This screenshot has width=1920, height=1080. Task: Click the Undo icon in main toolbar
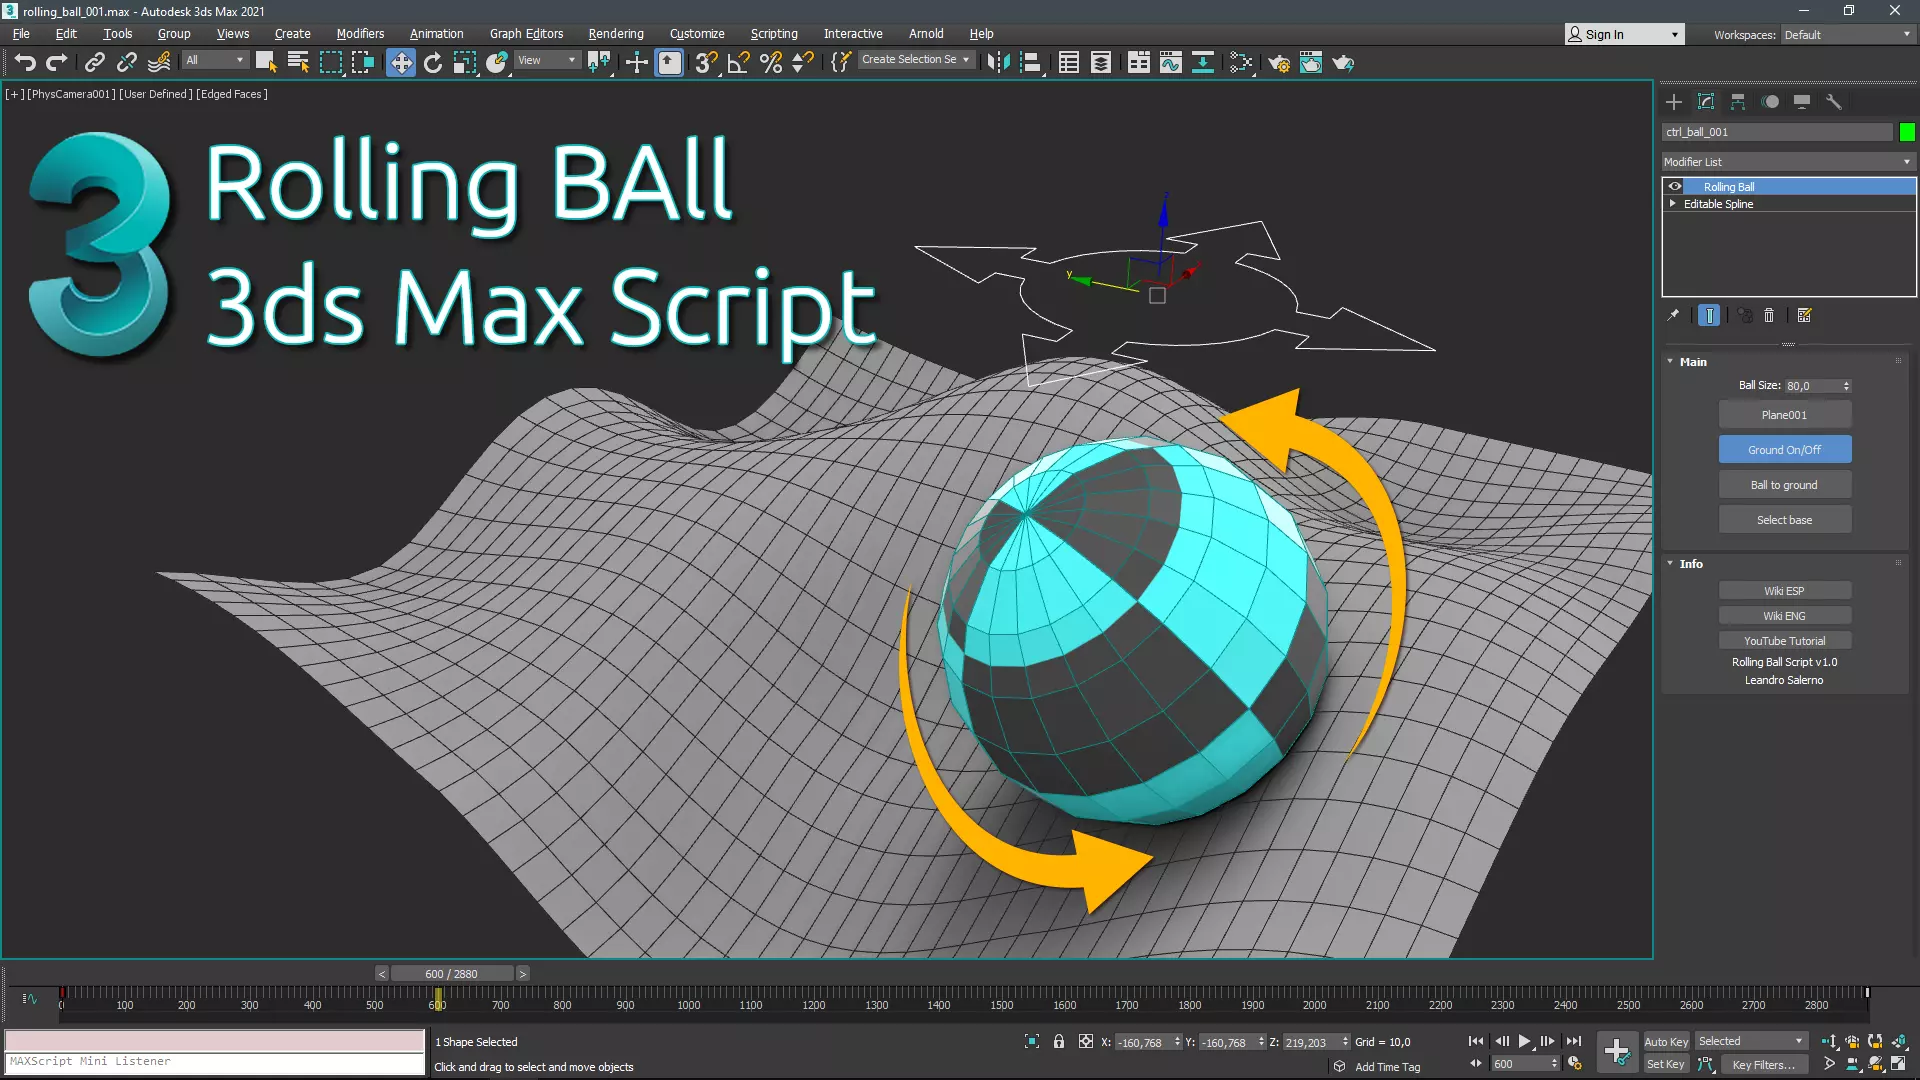pos(25,62)
